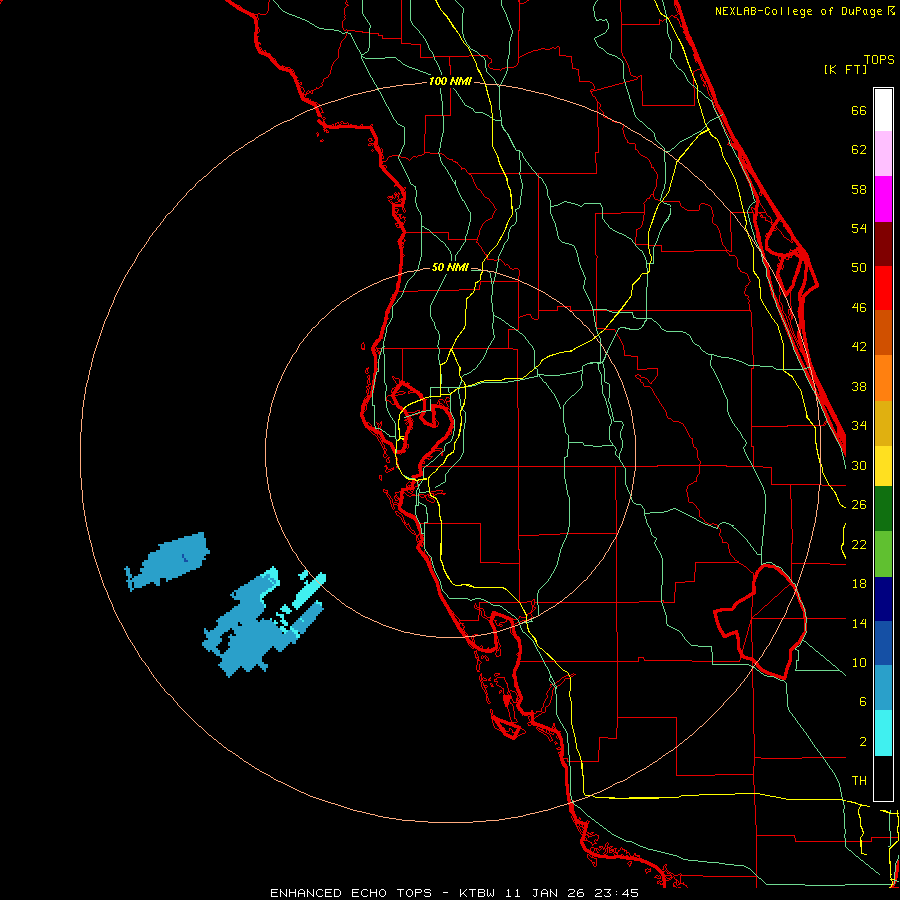900x900 pixels.
Task: Click the legend value 42
Action: click(x=859, y=347)
